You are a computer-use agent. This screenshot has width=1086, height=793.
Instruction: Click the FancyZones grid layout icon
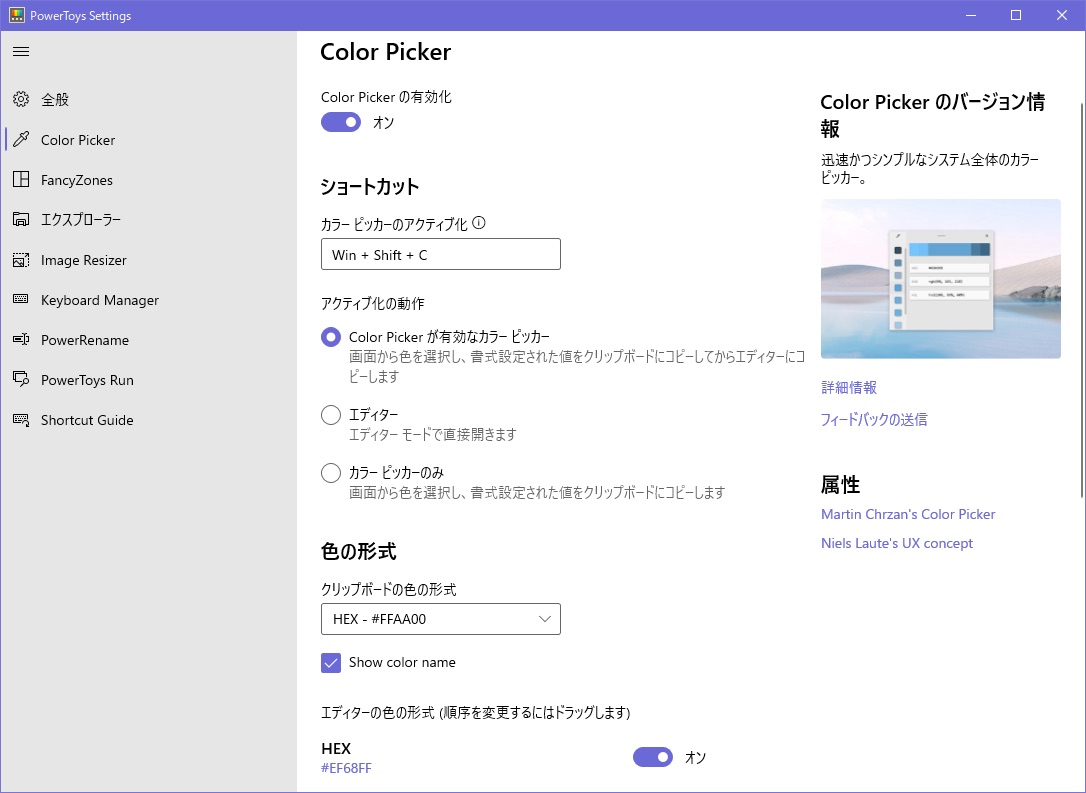[x=21, y=179]
